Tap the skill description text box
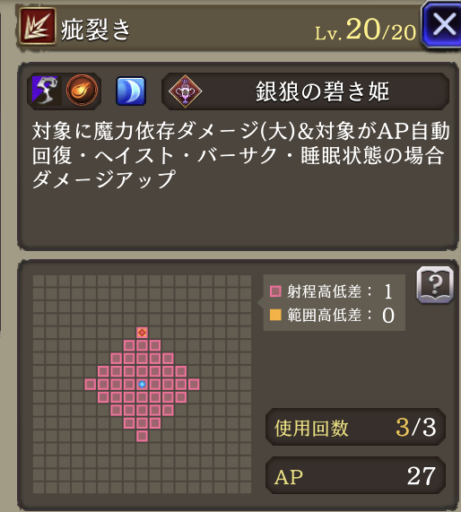The image size is (461, 512). point(238,156)
